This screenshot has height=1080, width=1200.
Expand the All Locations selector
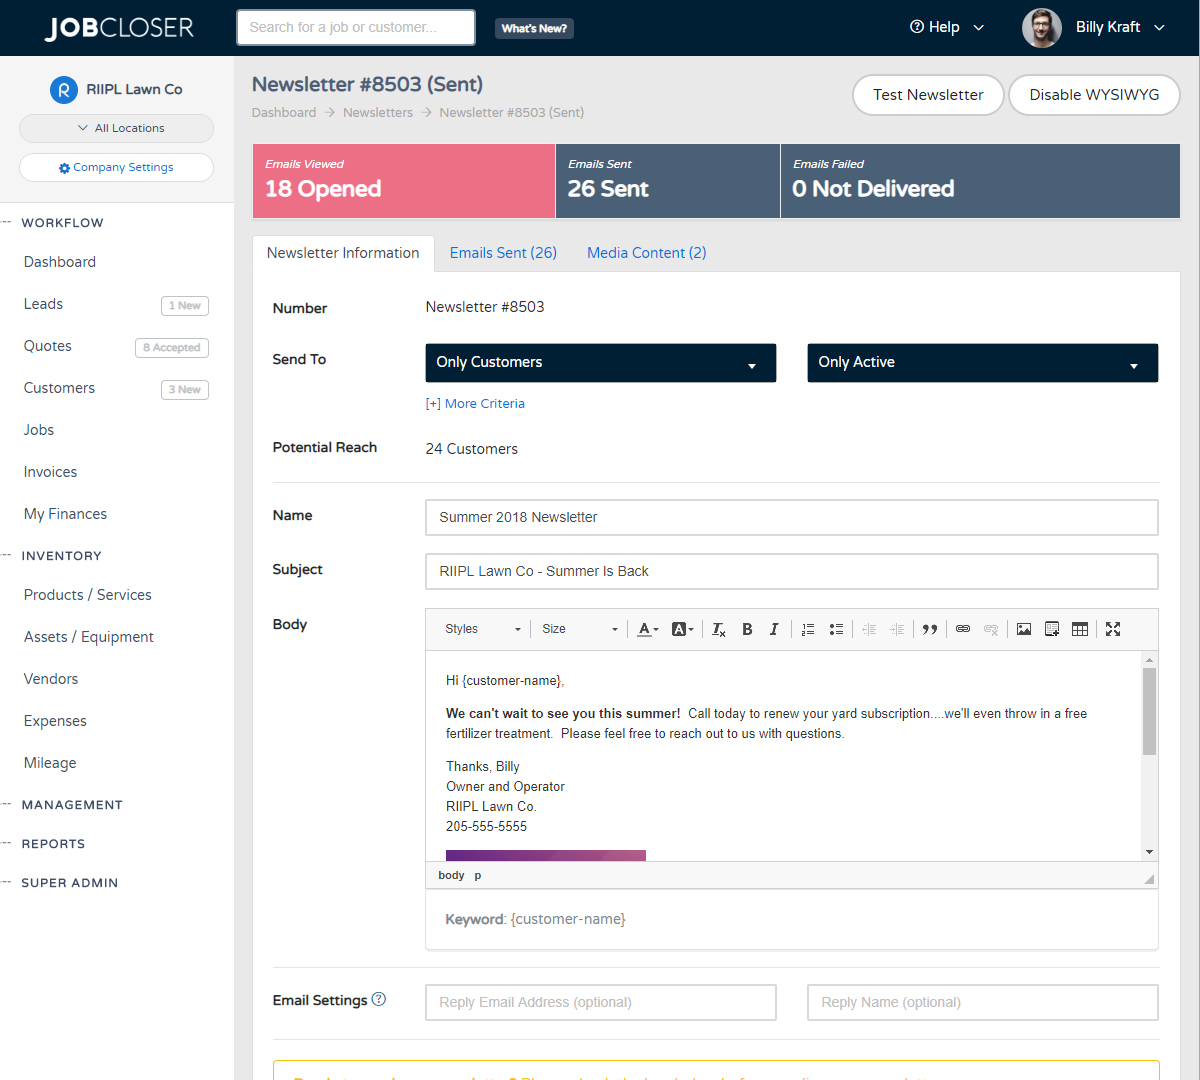pyautogui.click(x=116, y=128)
